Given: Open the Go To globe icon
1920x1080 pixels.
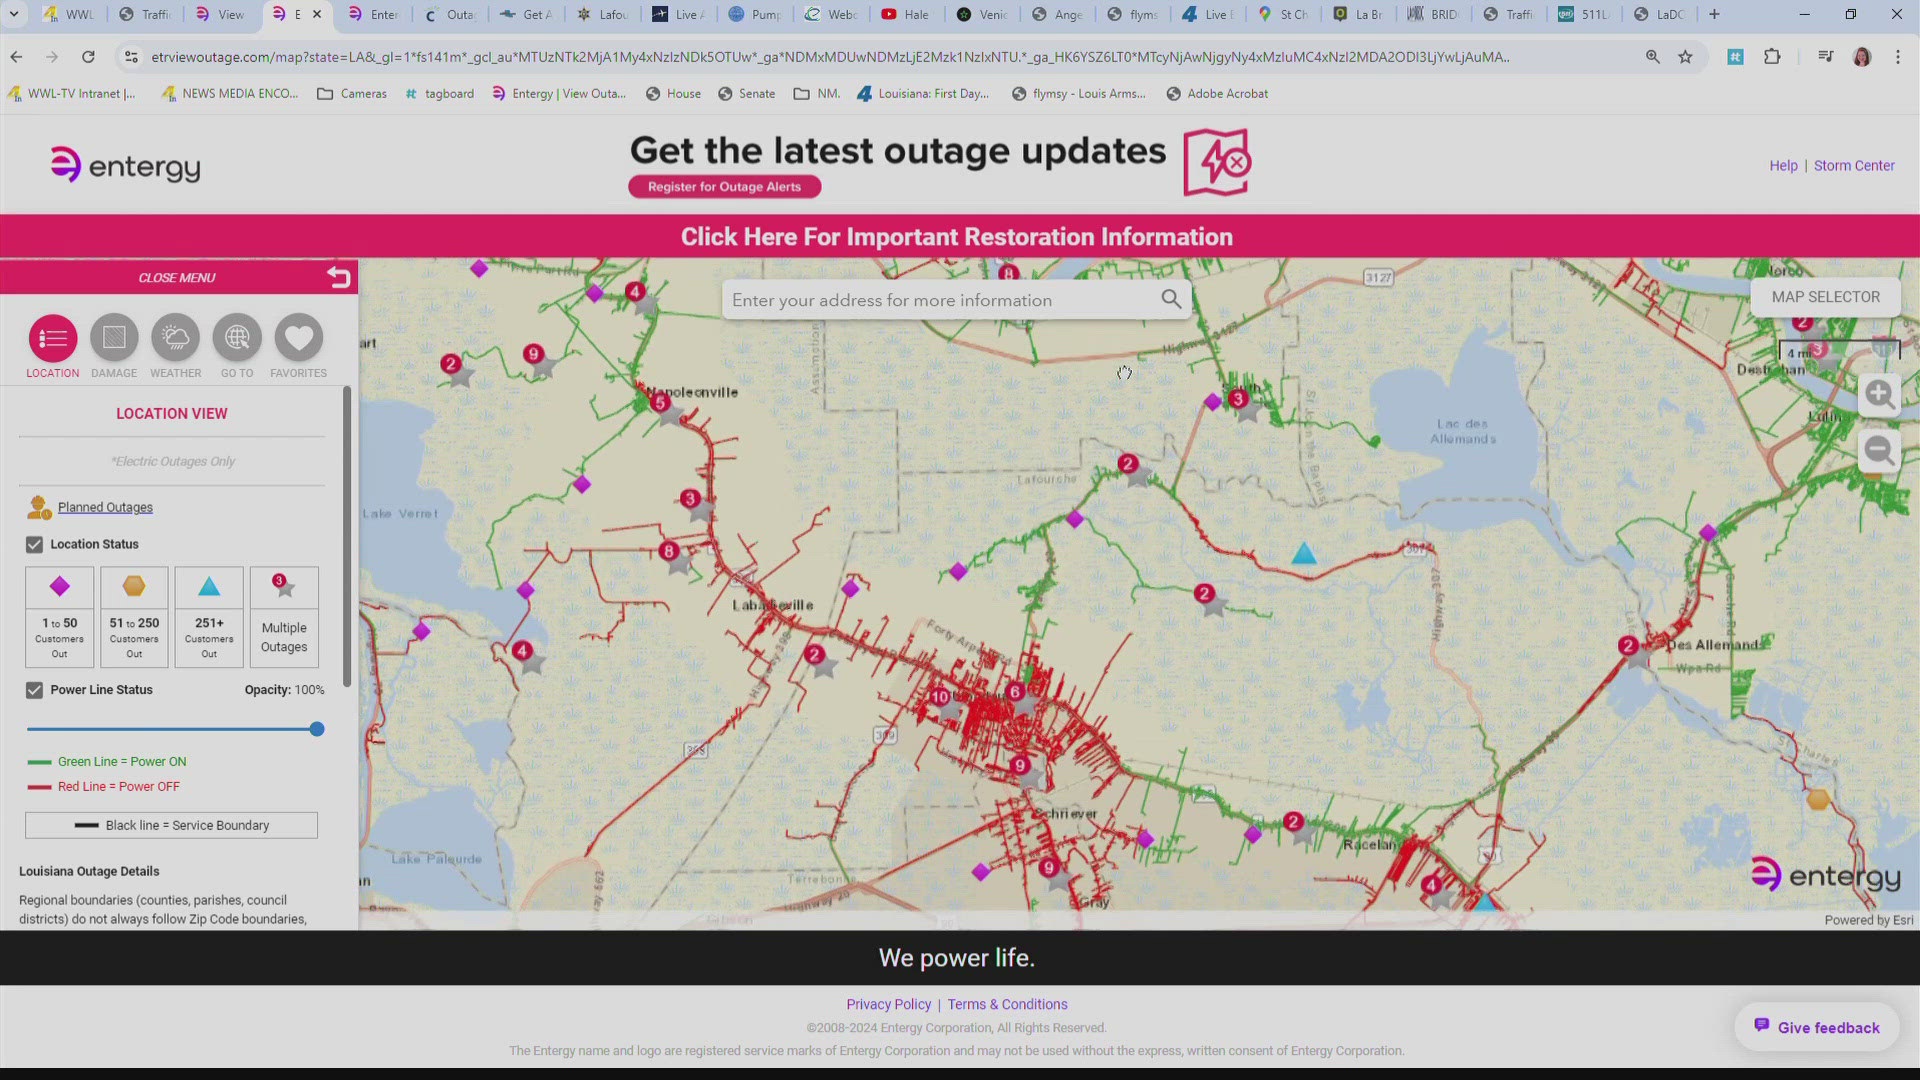Looking at the screenshot, I should pos(237,339).
